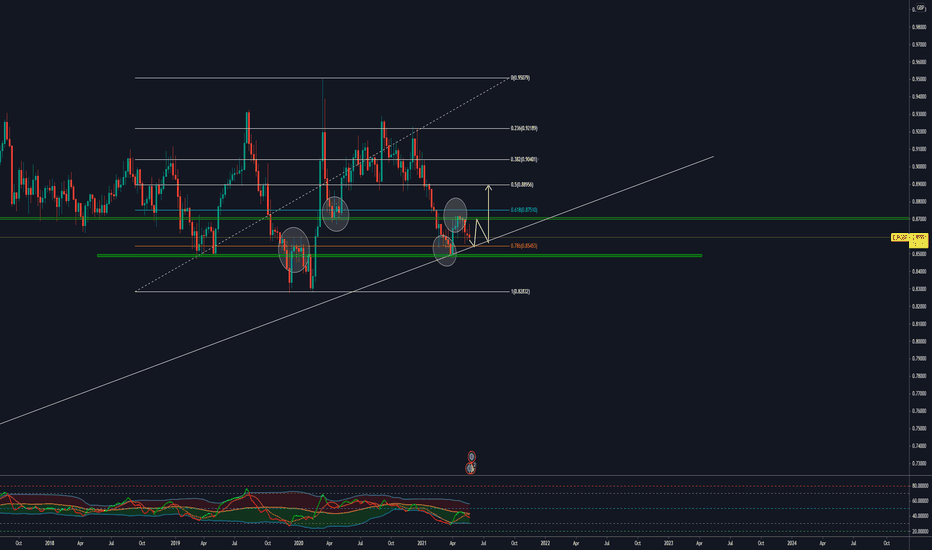This screenshot has height=550, width=932.
Task: Click 2023 on the time axis
Action: [x=668, y=543]
